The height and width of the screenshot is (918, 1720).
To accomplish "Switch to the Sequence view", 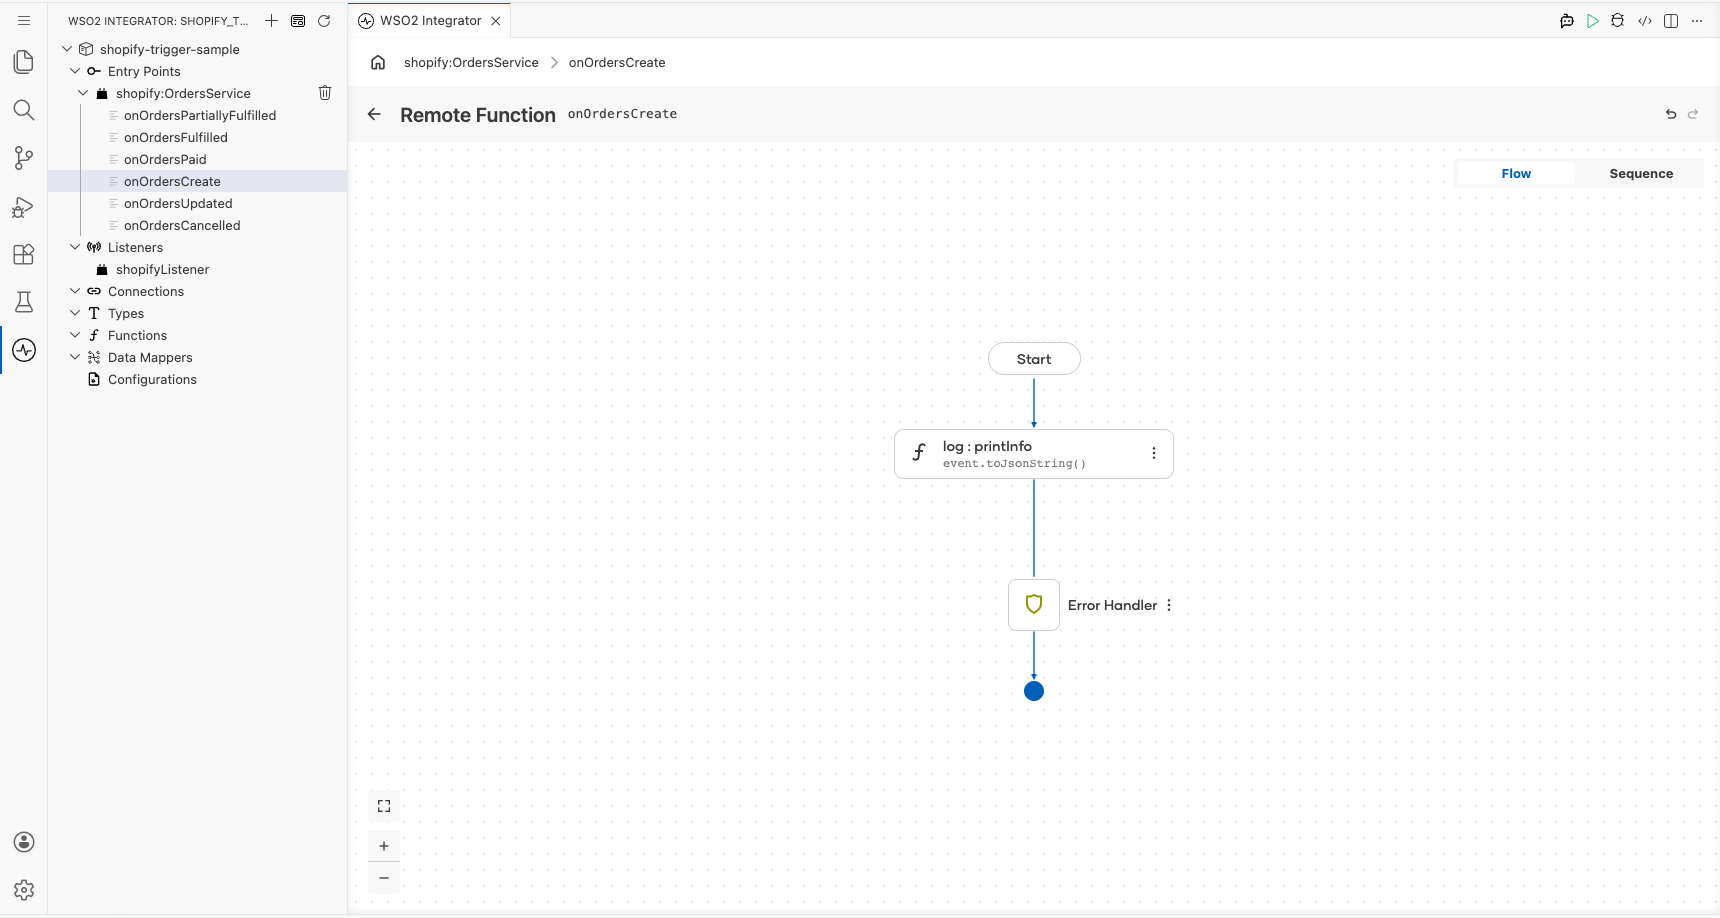I will (1641, 173).
